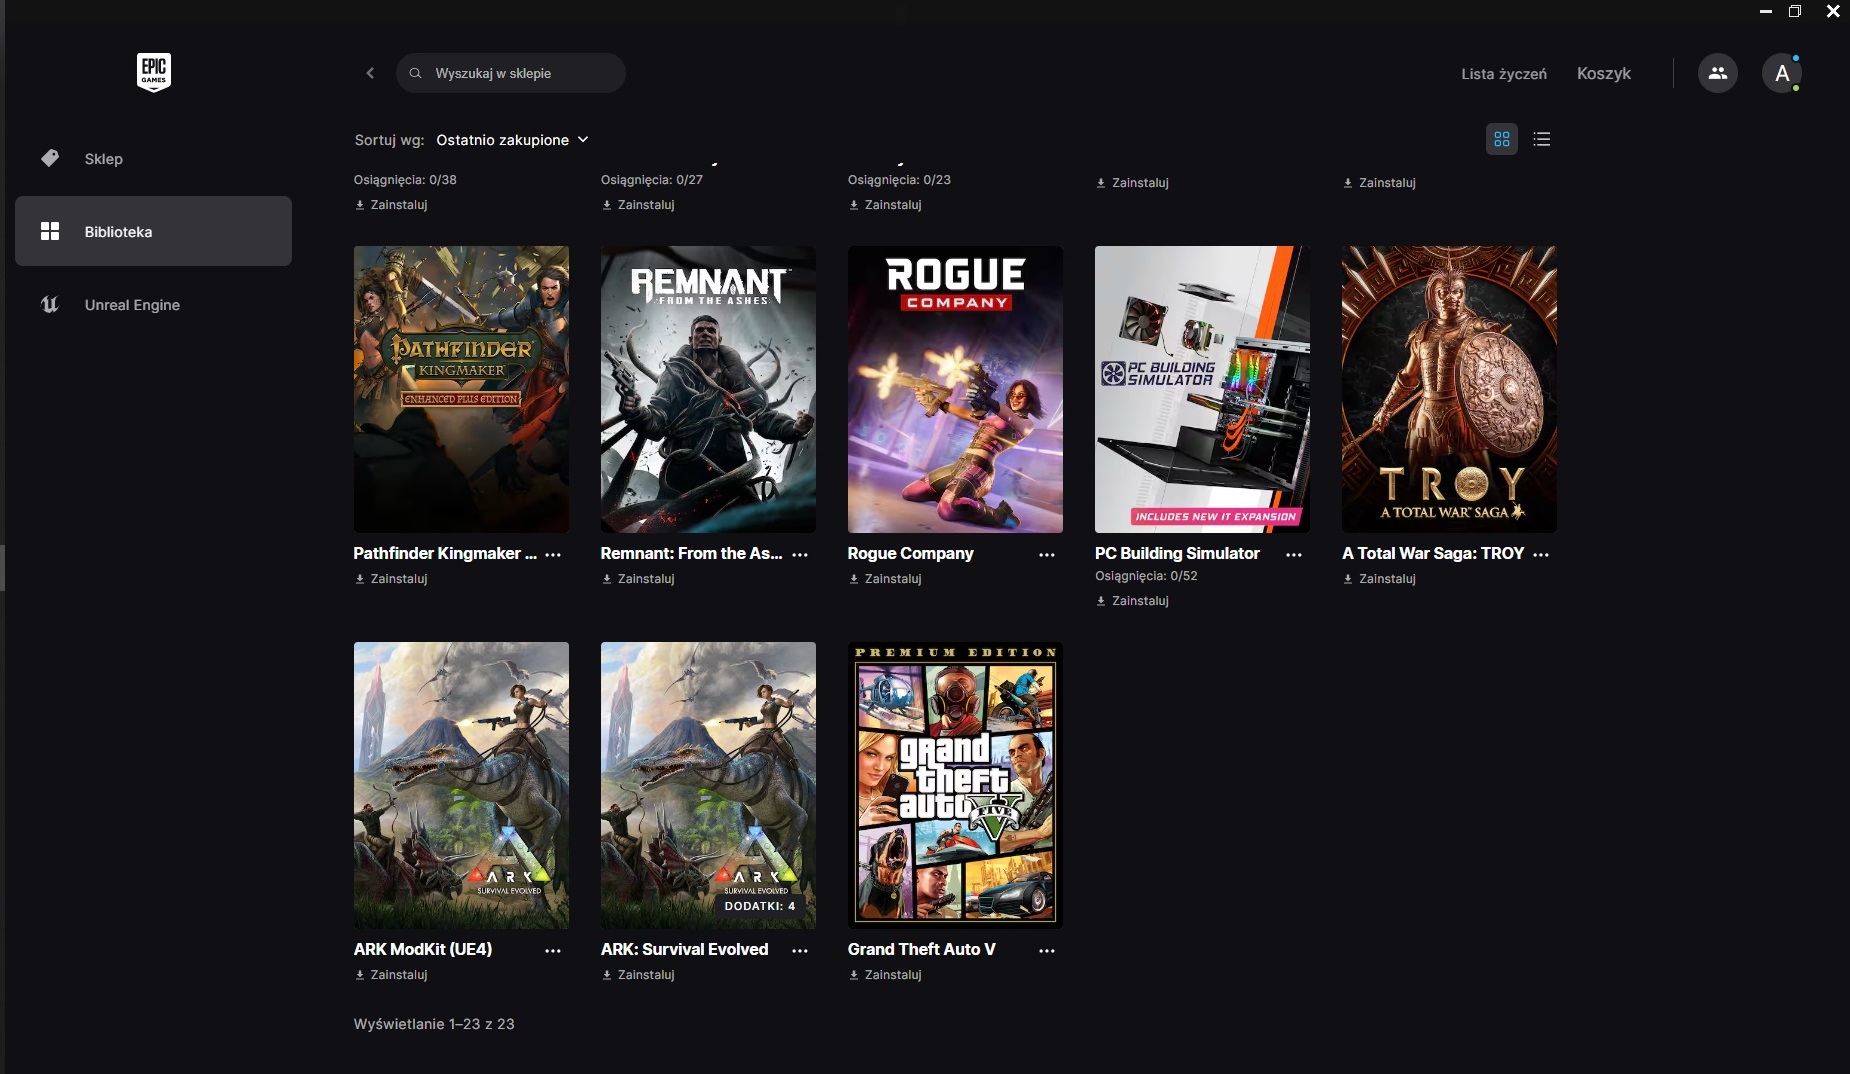Focus the Wyszukaj w sklepie search field
This screenshot has height=1074, width=1850.
tap(511, 73)
